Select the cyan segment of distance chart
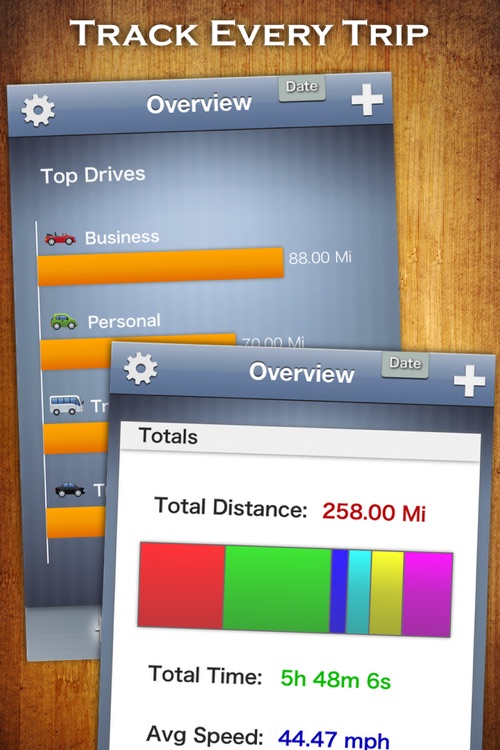The width and height of the screenshot is (500, 750). coord(358,592)
